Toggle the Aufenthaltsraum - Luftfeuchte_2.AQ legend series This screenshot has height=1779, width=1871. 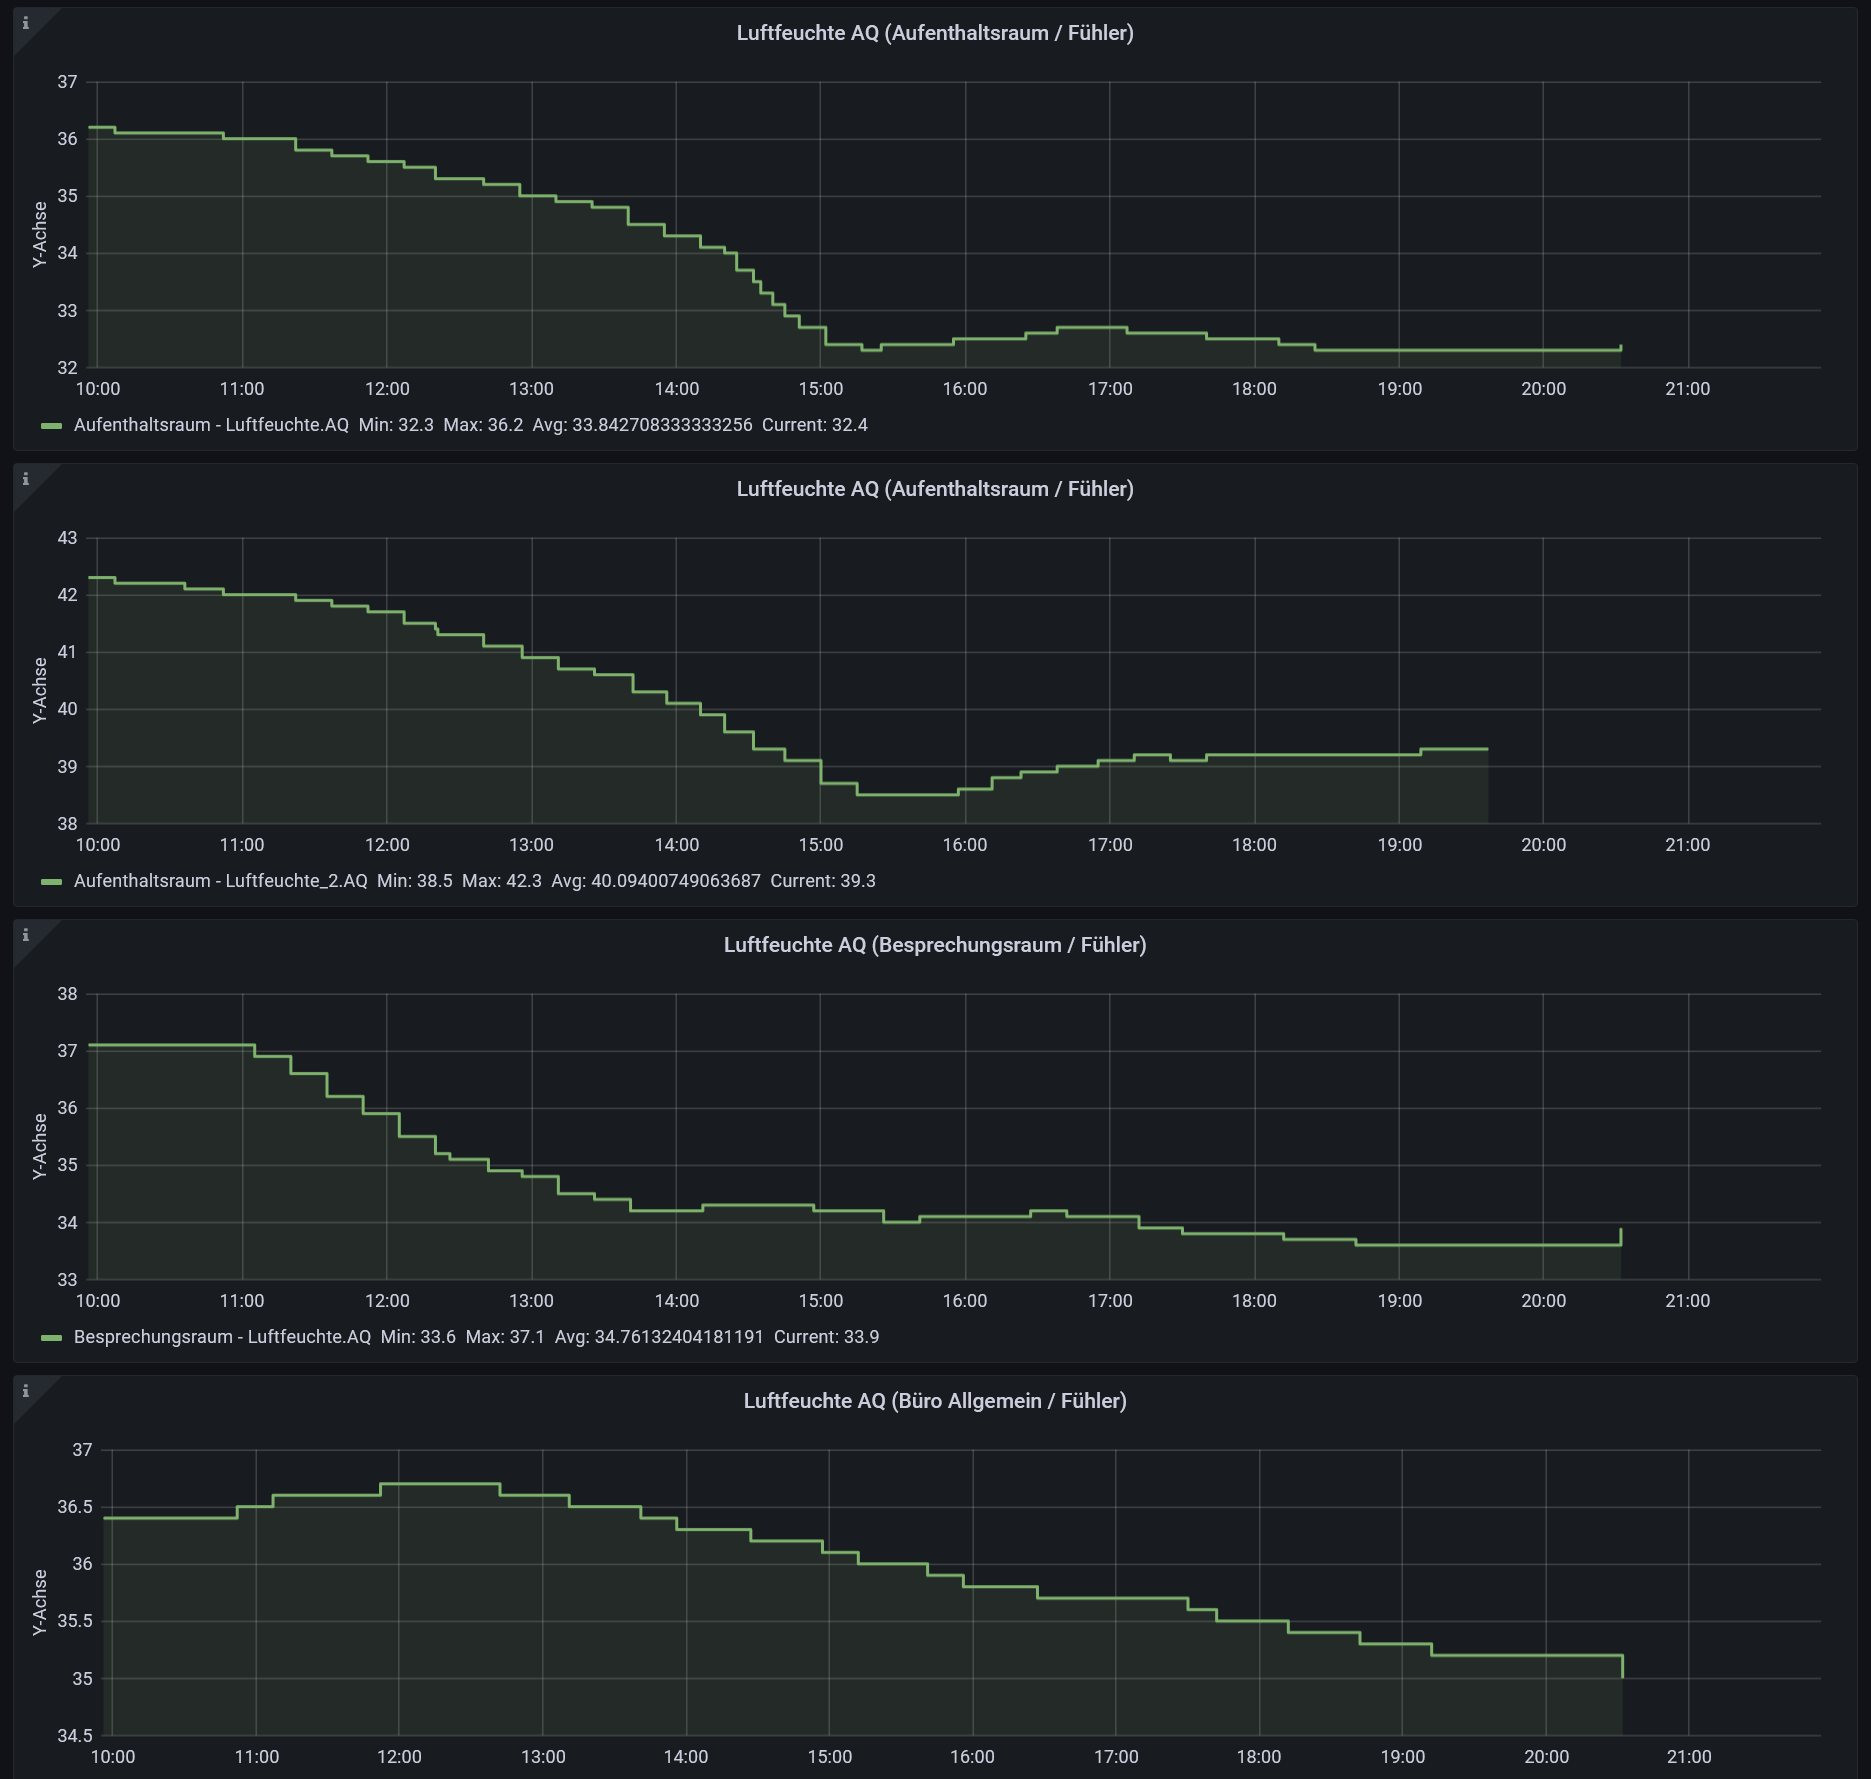[x=220, y=881]
